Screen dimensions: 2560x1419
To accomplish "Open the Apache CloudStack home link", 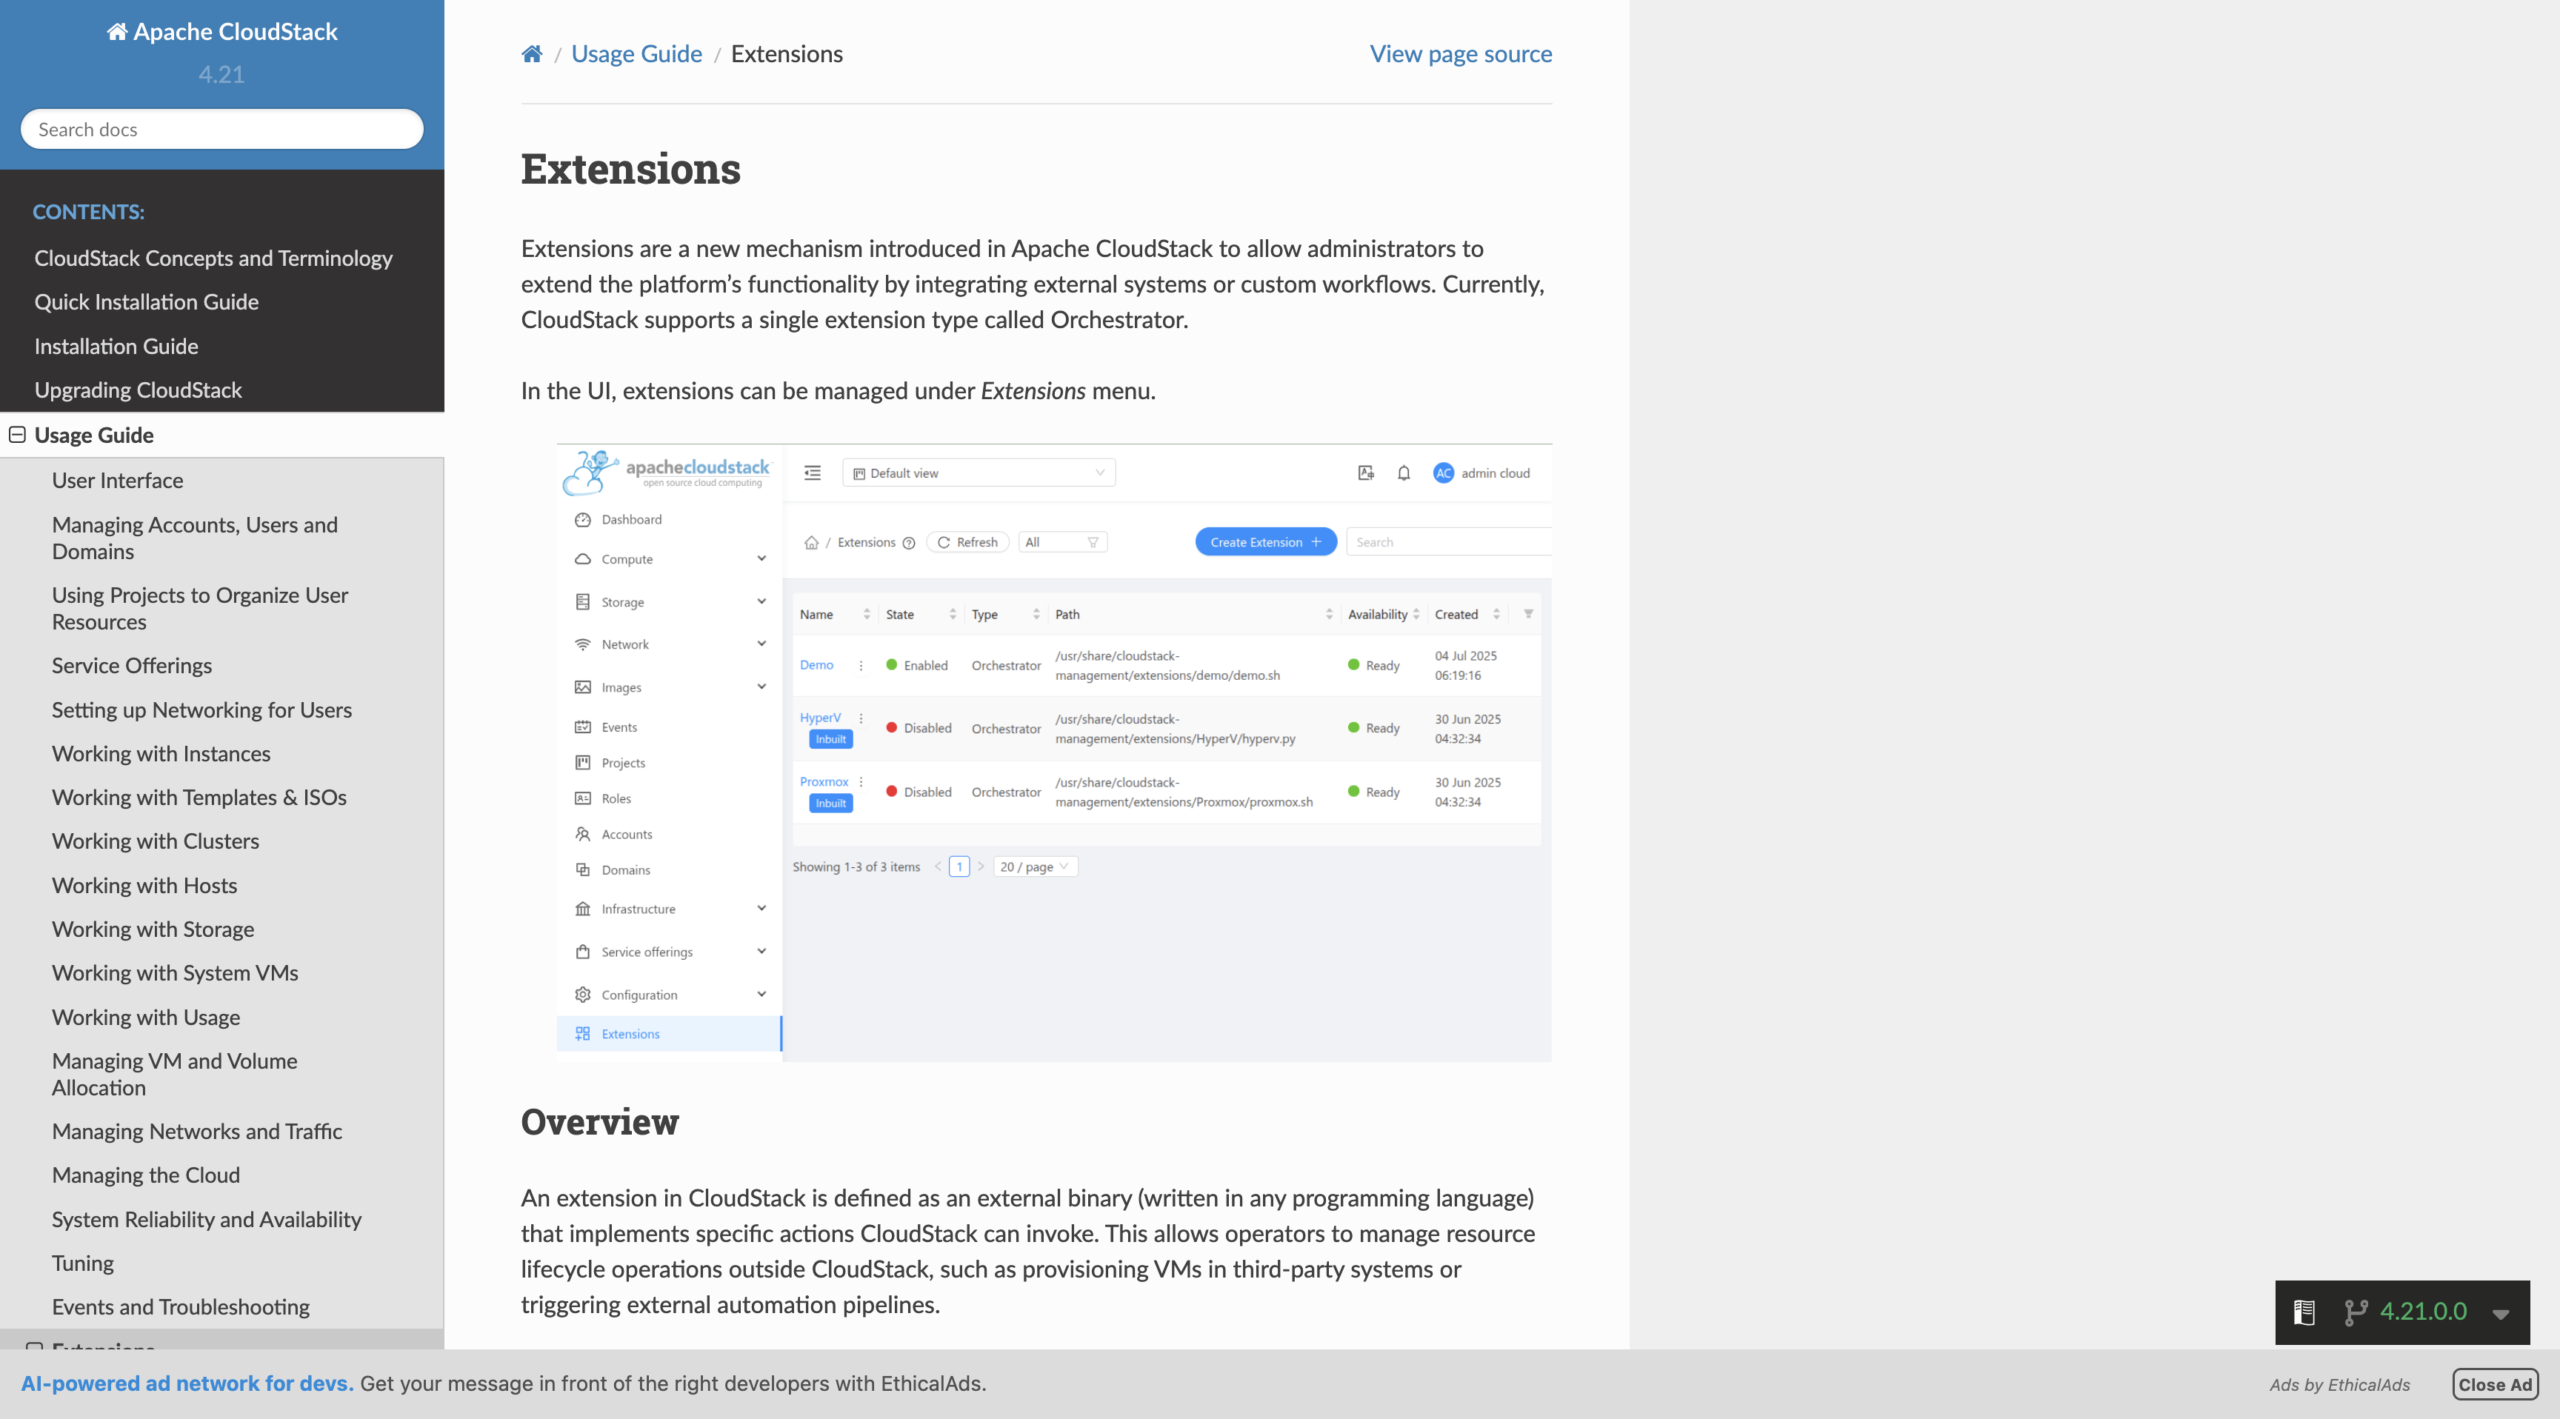I will coord(222,32).
